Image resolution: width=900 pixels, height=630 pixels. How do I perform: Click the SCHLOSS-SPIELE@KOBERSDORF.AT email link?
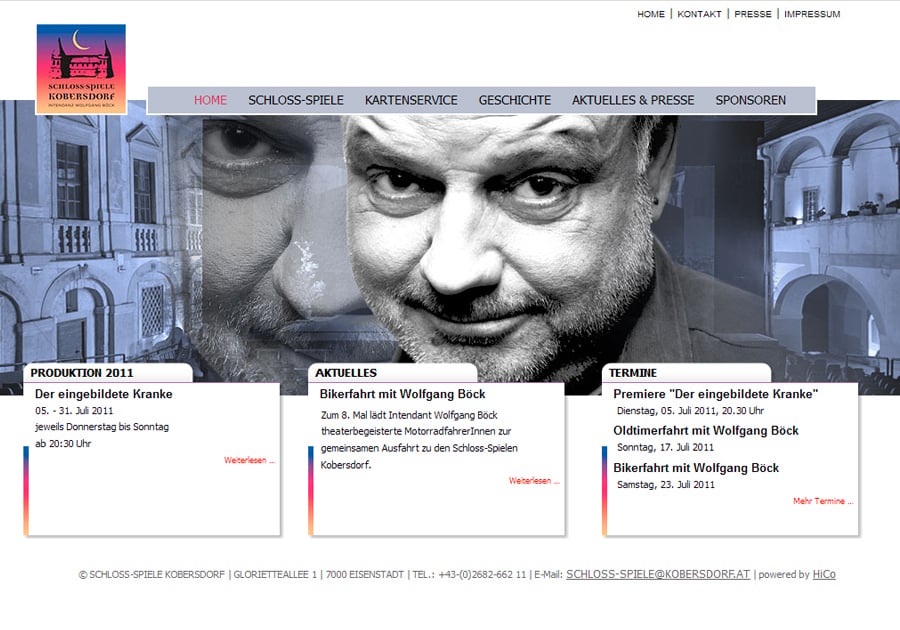(658, 574)
